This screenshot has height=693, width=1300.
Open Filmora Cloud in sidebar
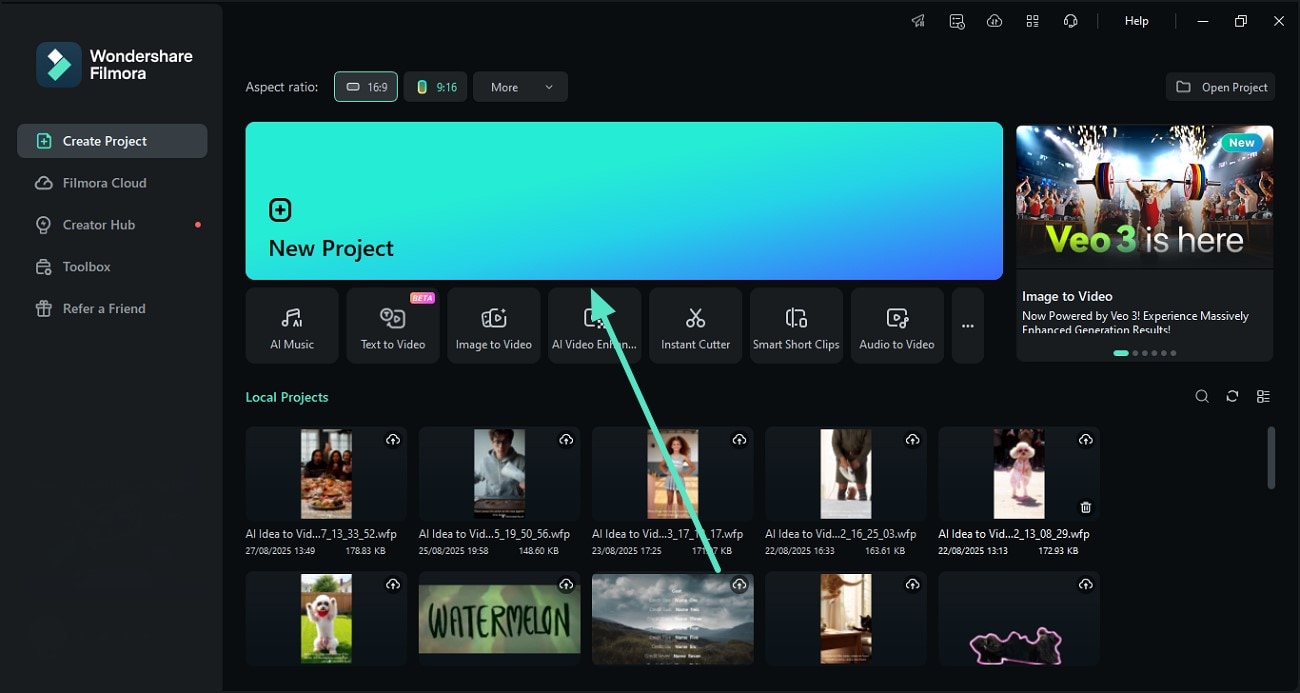tap(112, 183)
